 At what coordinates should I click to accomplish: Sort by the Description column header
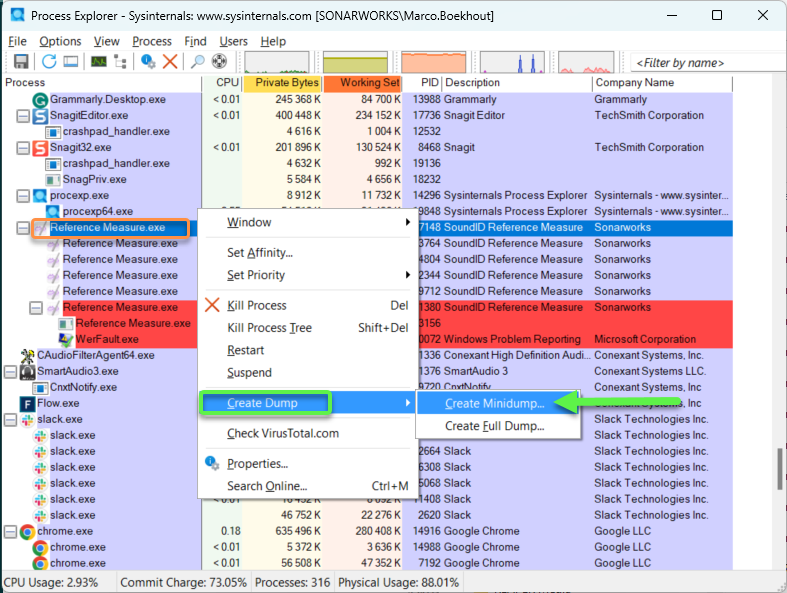pos(517,83)
